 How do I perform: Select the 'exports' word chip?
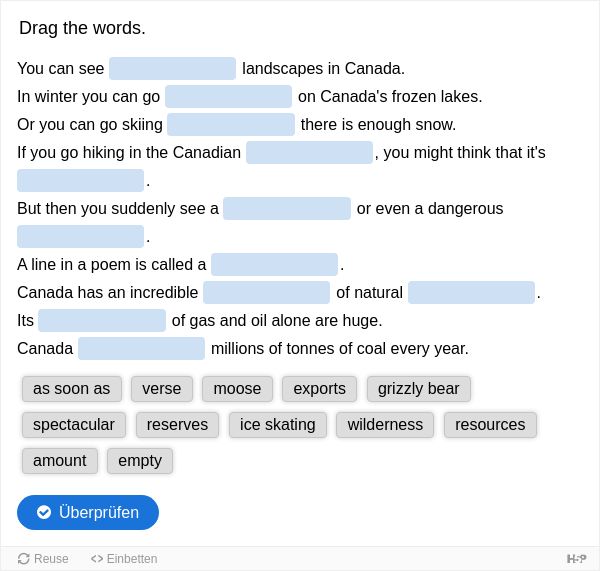click(x=320, y=389)
